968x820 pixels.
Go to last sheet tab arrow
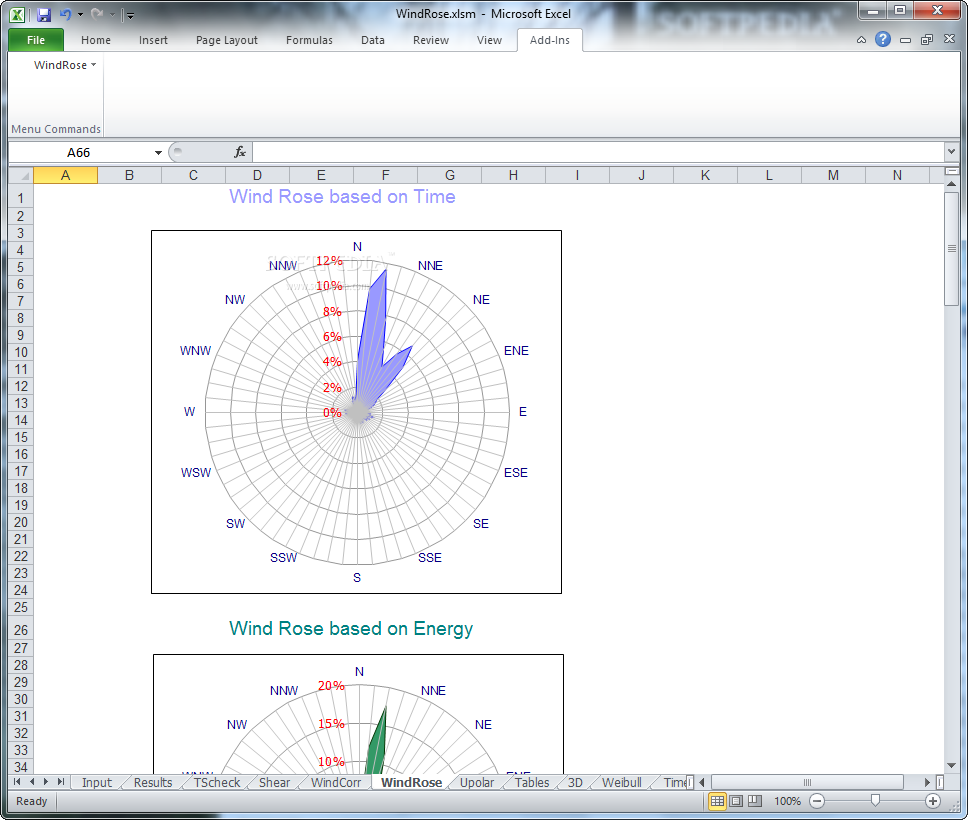coord(60,782)
